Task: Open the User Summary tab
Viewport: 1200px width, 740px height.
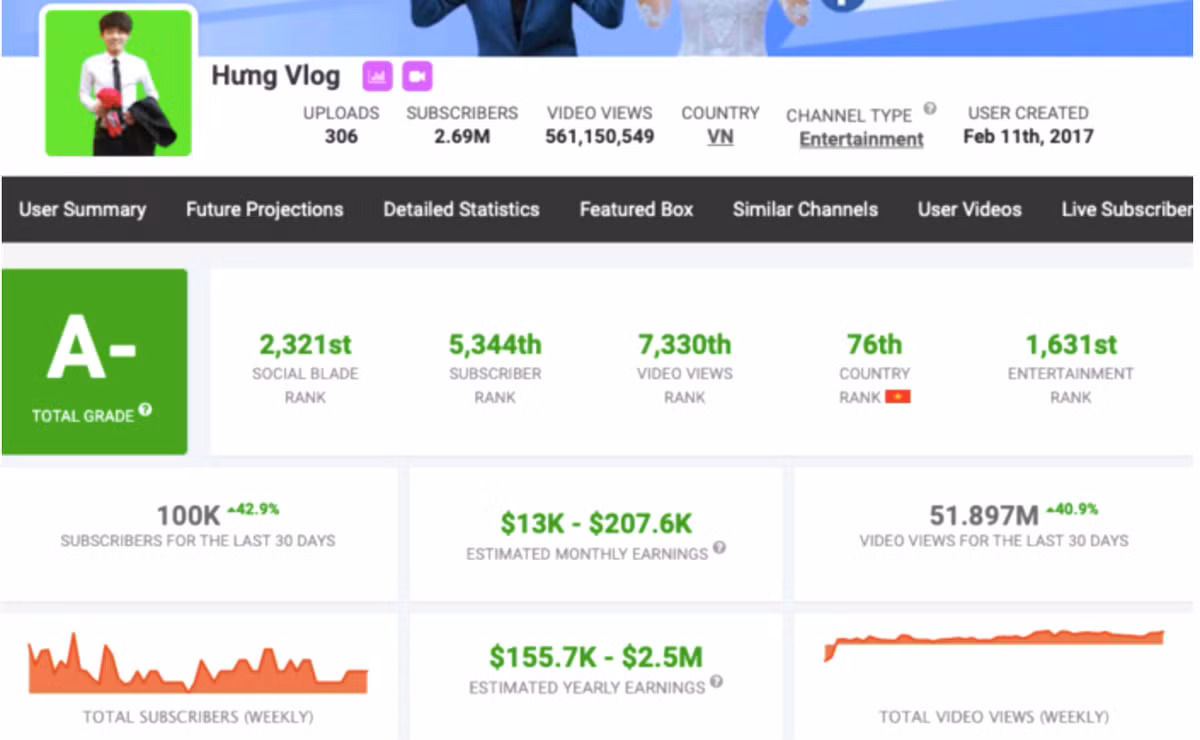Action: (82, 209)
